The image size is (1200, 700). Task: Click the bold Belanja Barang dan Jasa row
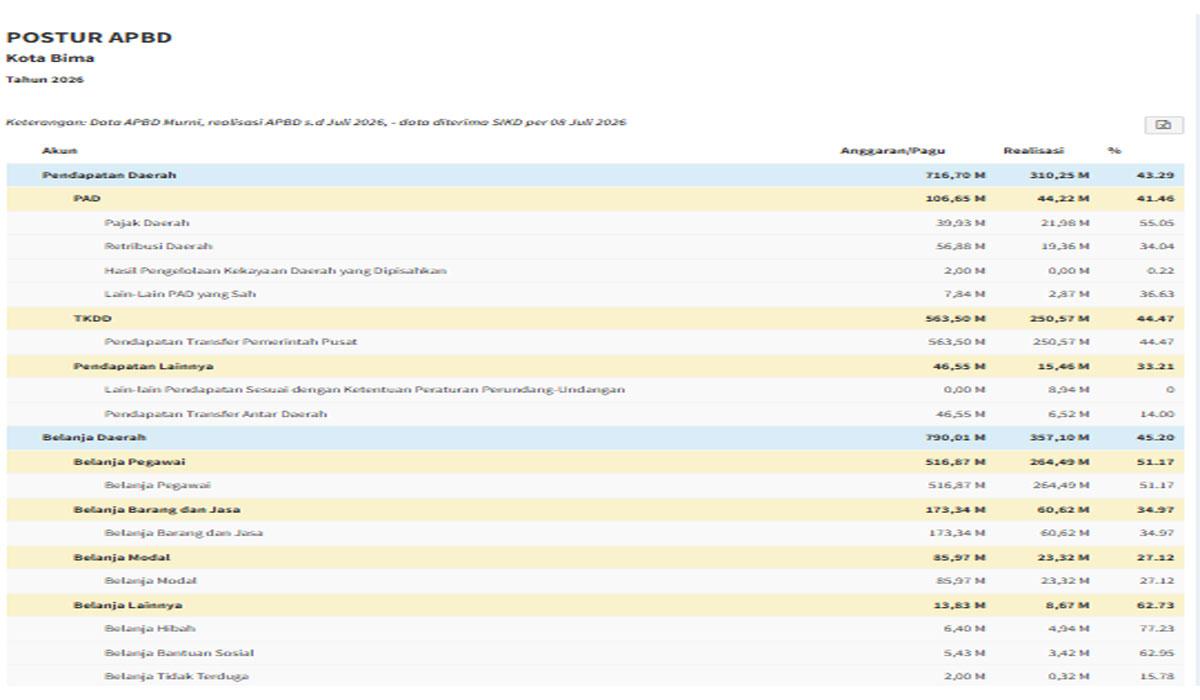point(596,509)
